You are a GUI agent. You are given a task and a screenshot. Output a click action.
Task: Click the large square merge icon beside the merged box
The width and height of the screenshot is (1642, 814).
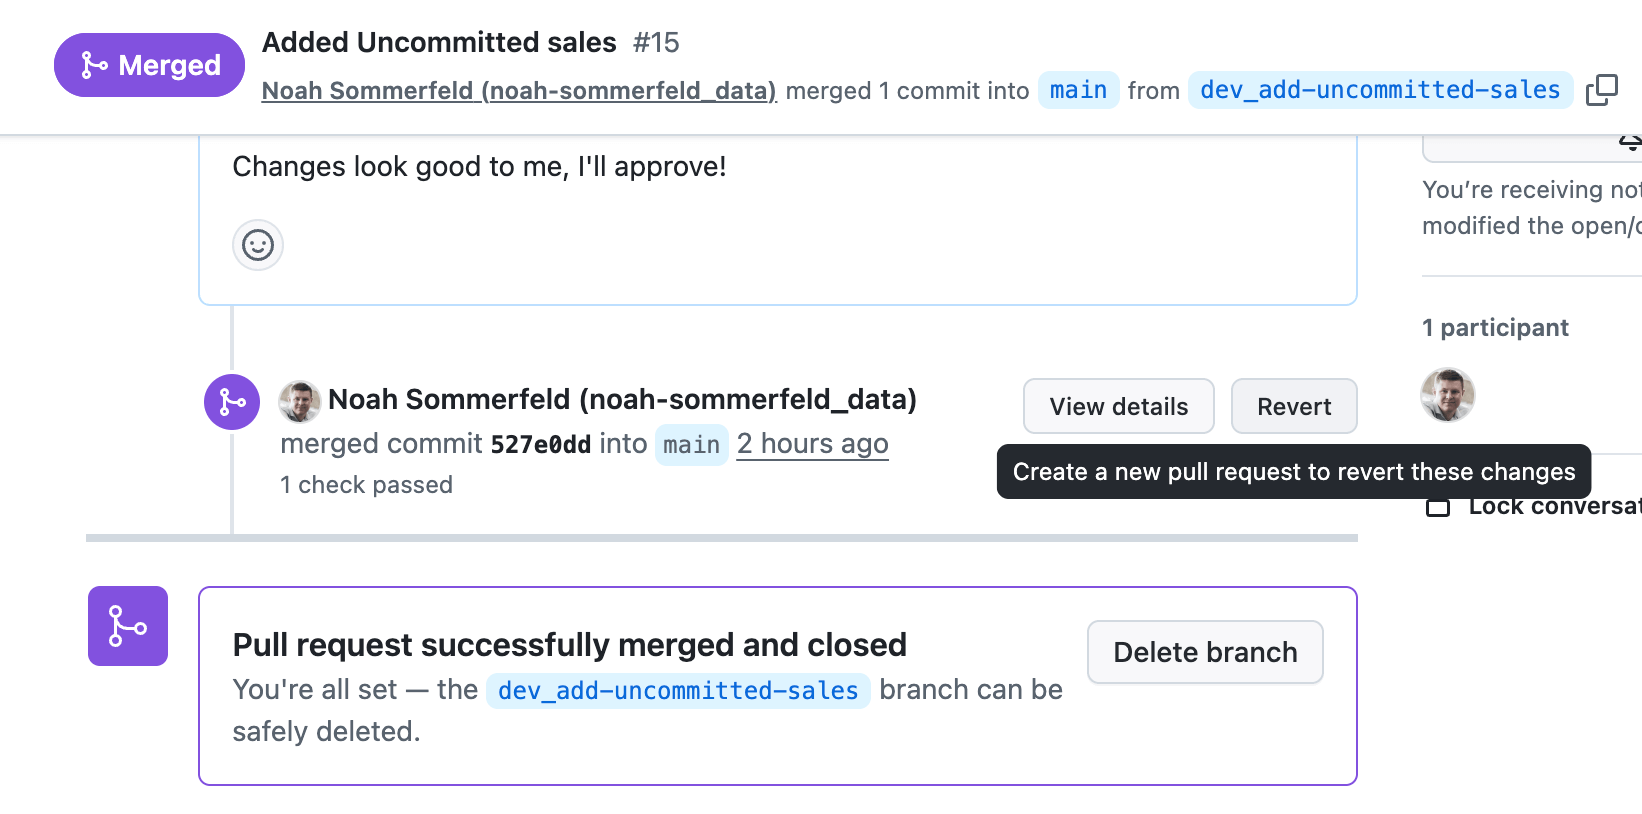[x=128, y=626]
